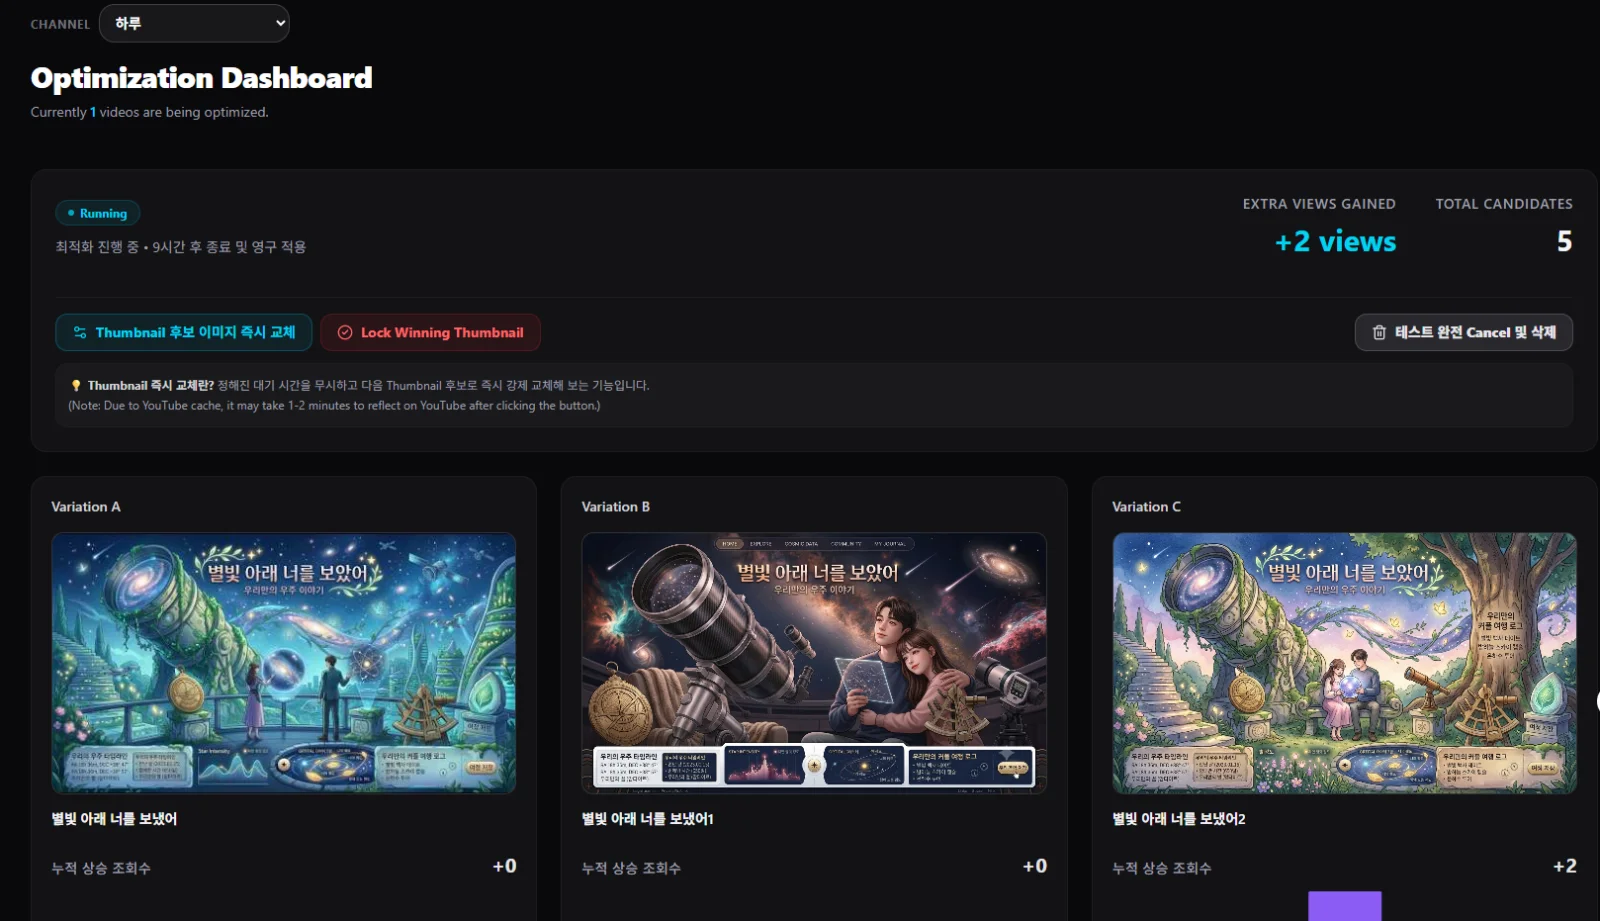Click the total candidates value 5
This screenshot has width=1600, height=921.
coord(1564,242)
